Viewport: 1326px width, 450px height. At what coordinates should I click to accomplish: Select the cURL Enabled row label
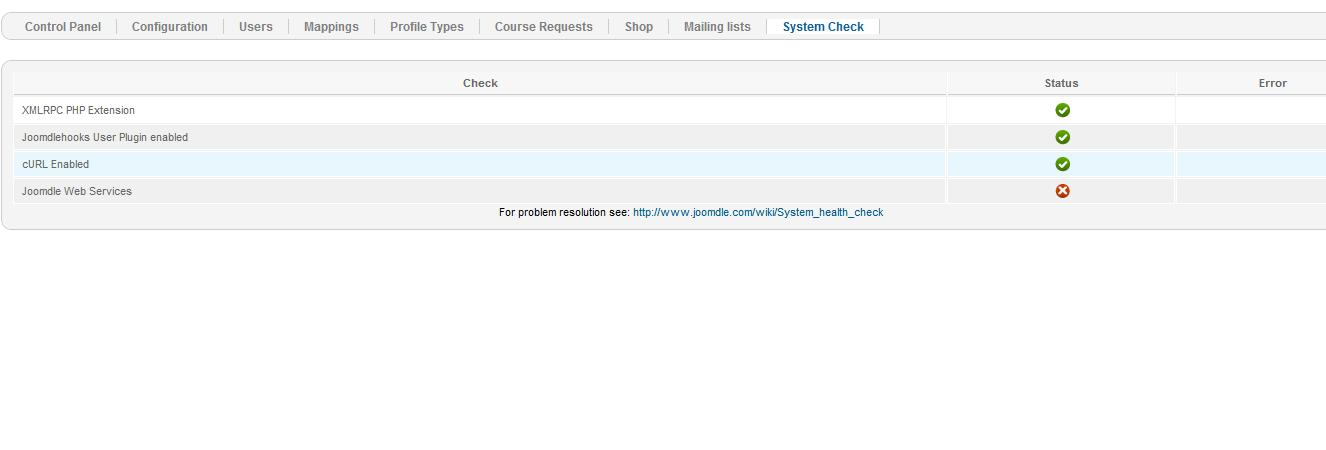tap(56, 164)
